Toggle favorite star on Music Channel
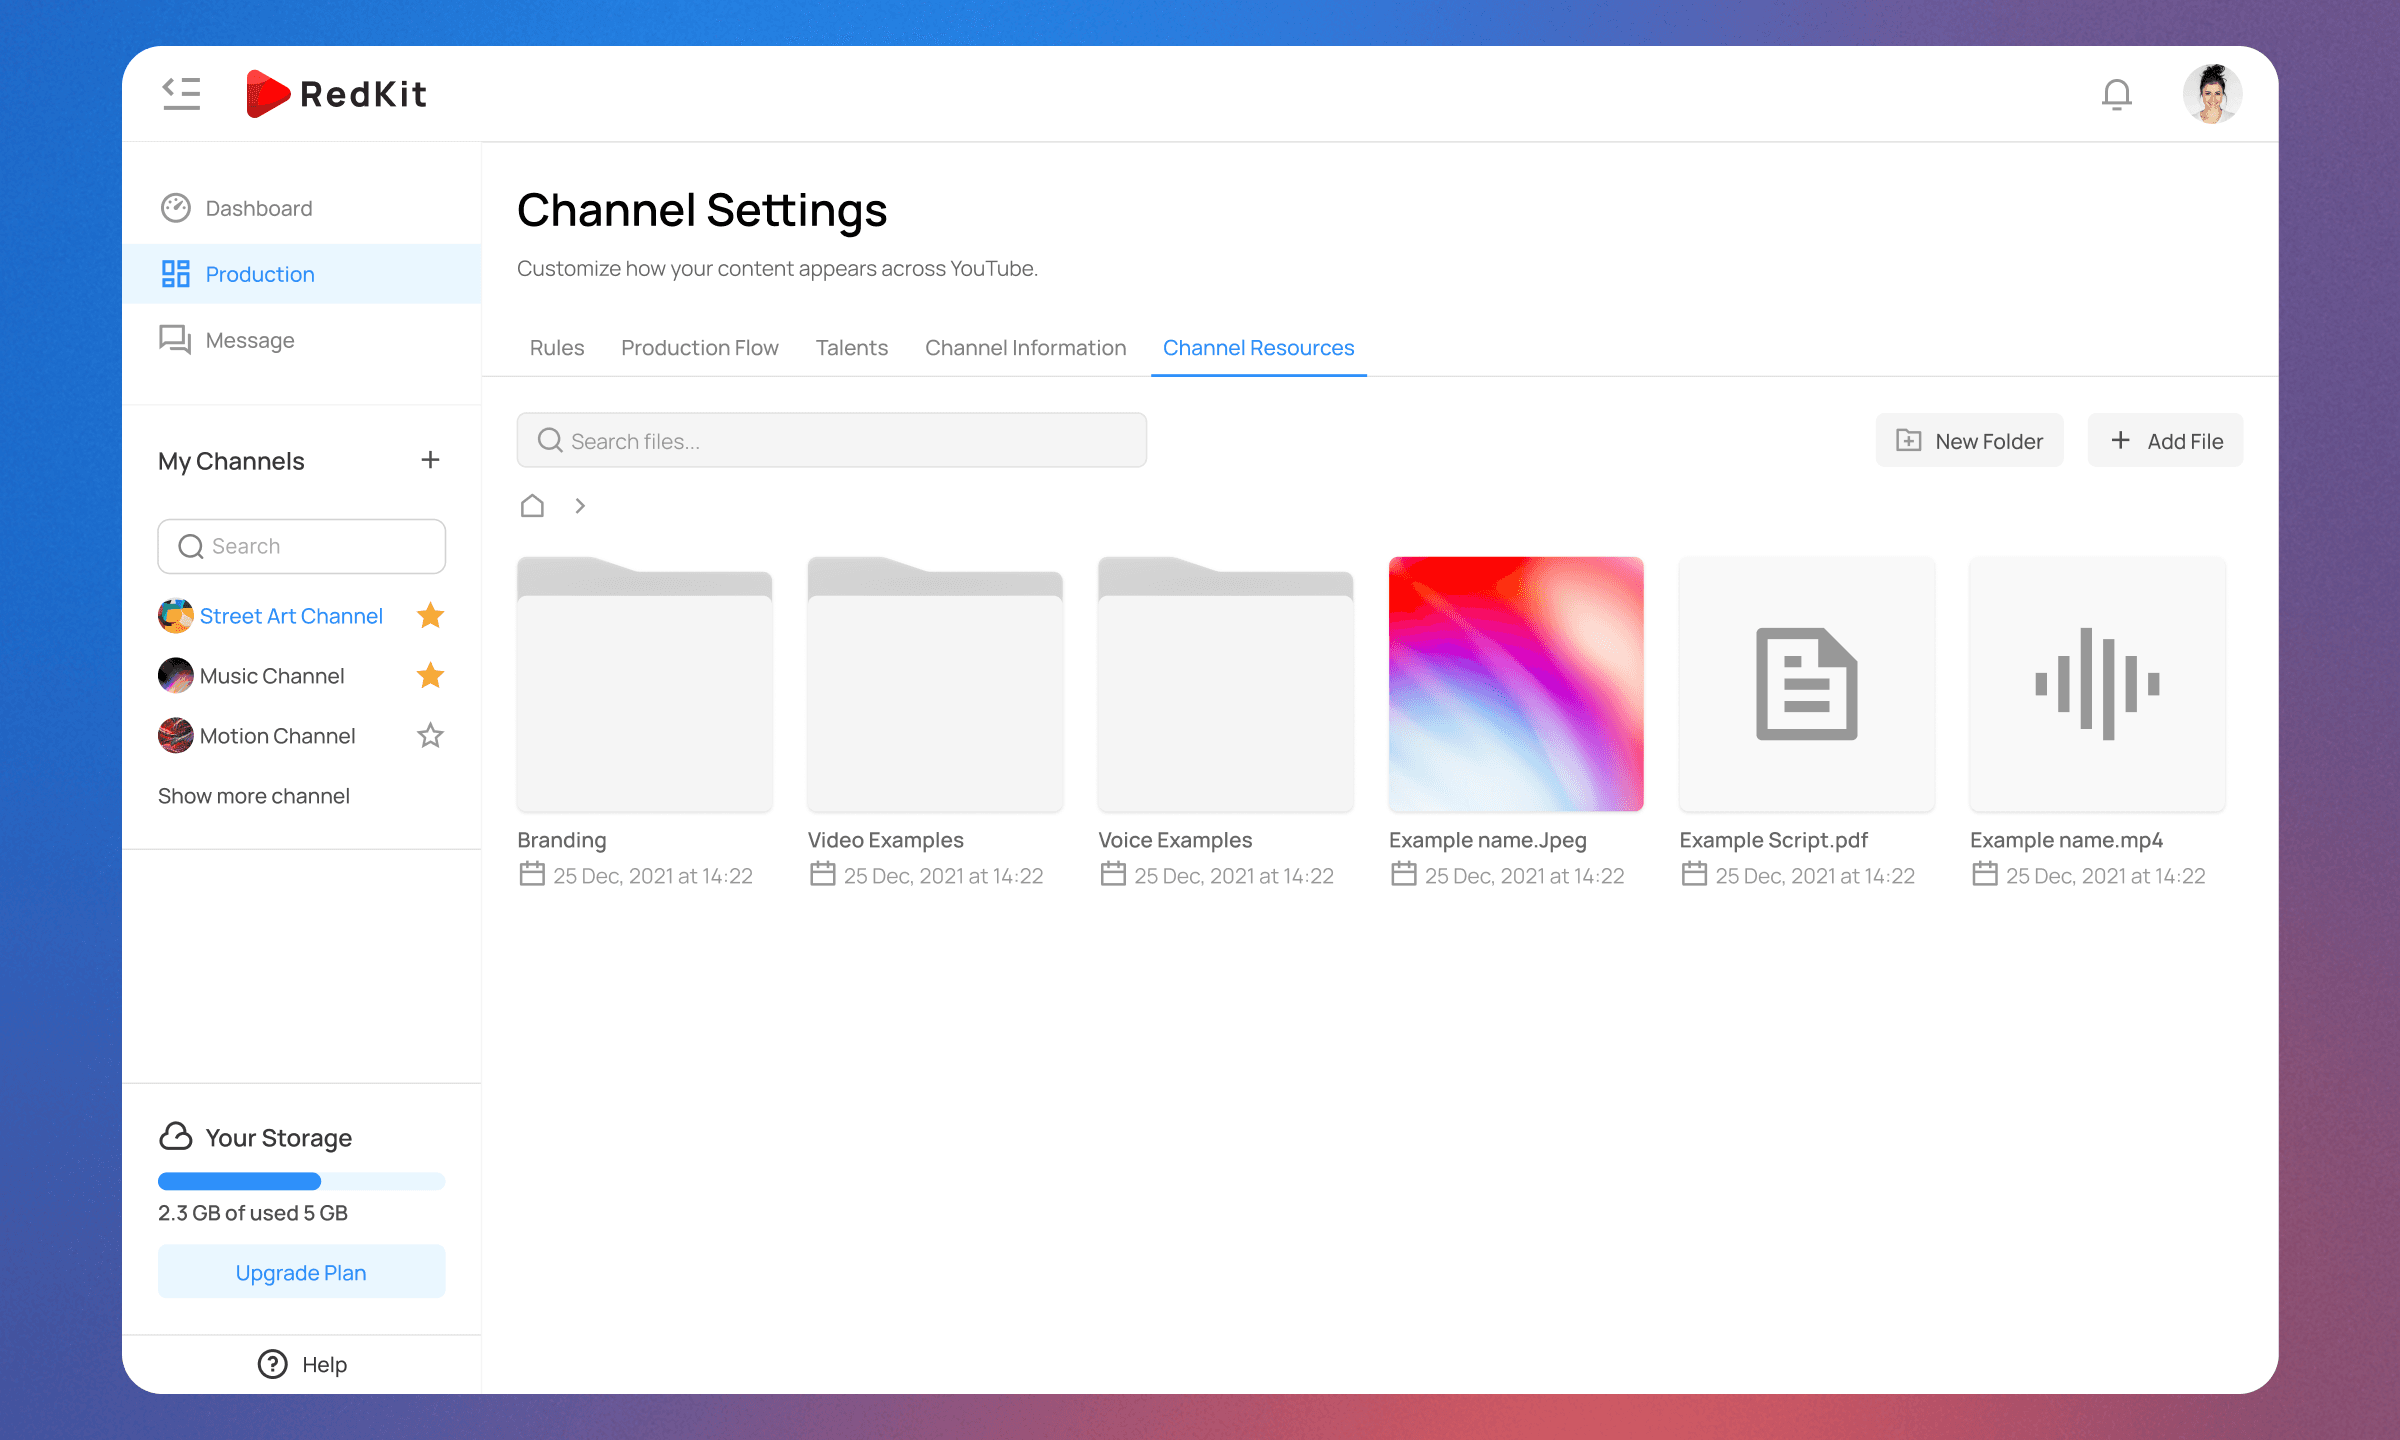This screenshot has width=2400, height=1440. (x=430, y=676)
